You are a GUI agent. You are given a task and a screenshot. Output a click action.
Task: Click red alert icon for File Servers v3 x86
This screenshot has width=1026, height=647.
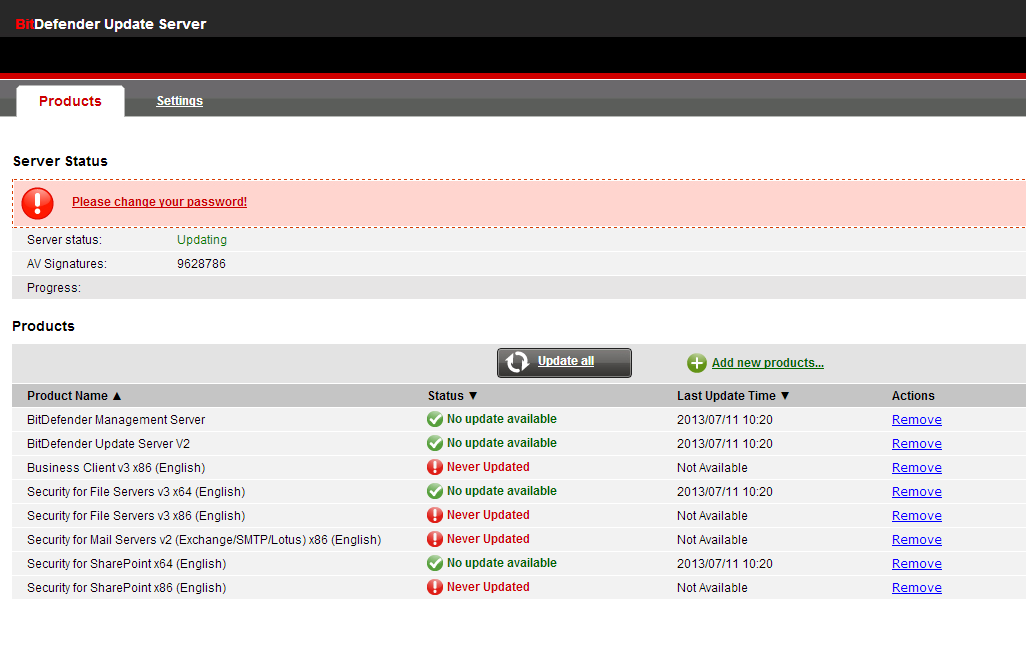(434, 516)
